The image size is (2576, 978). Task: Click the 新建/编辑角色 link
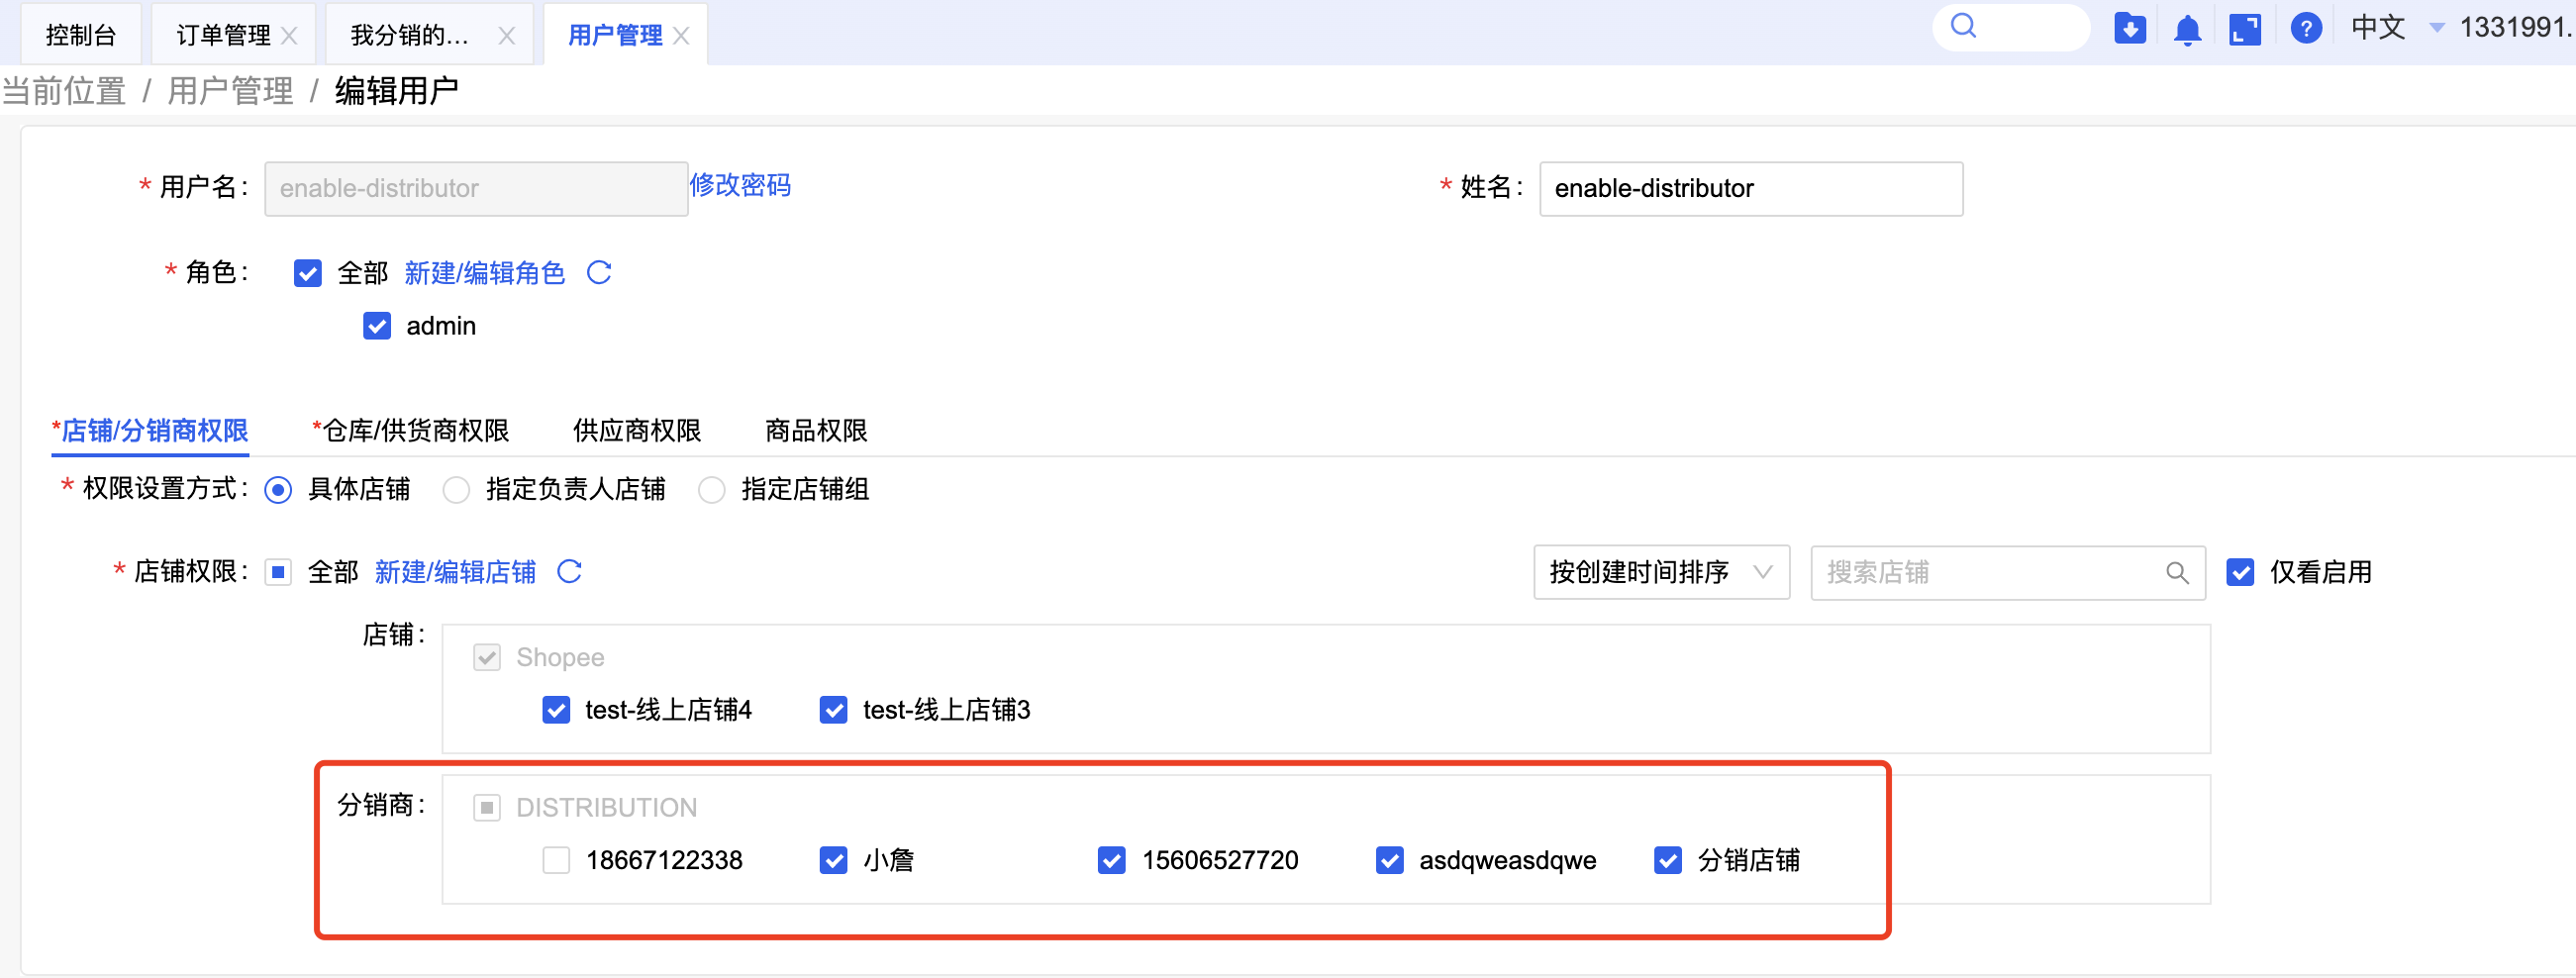pyautogui.click(x=484, y=273)
